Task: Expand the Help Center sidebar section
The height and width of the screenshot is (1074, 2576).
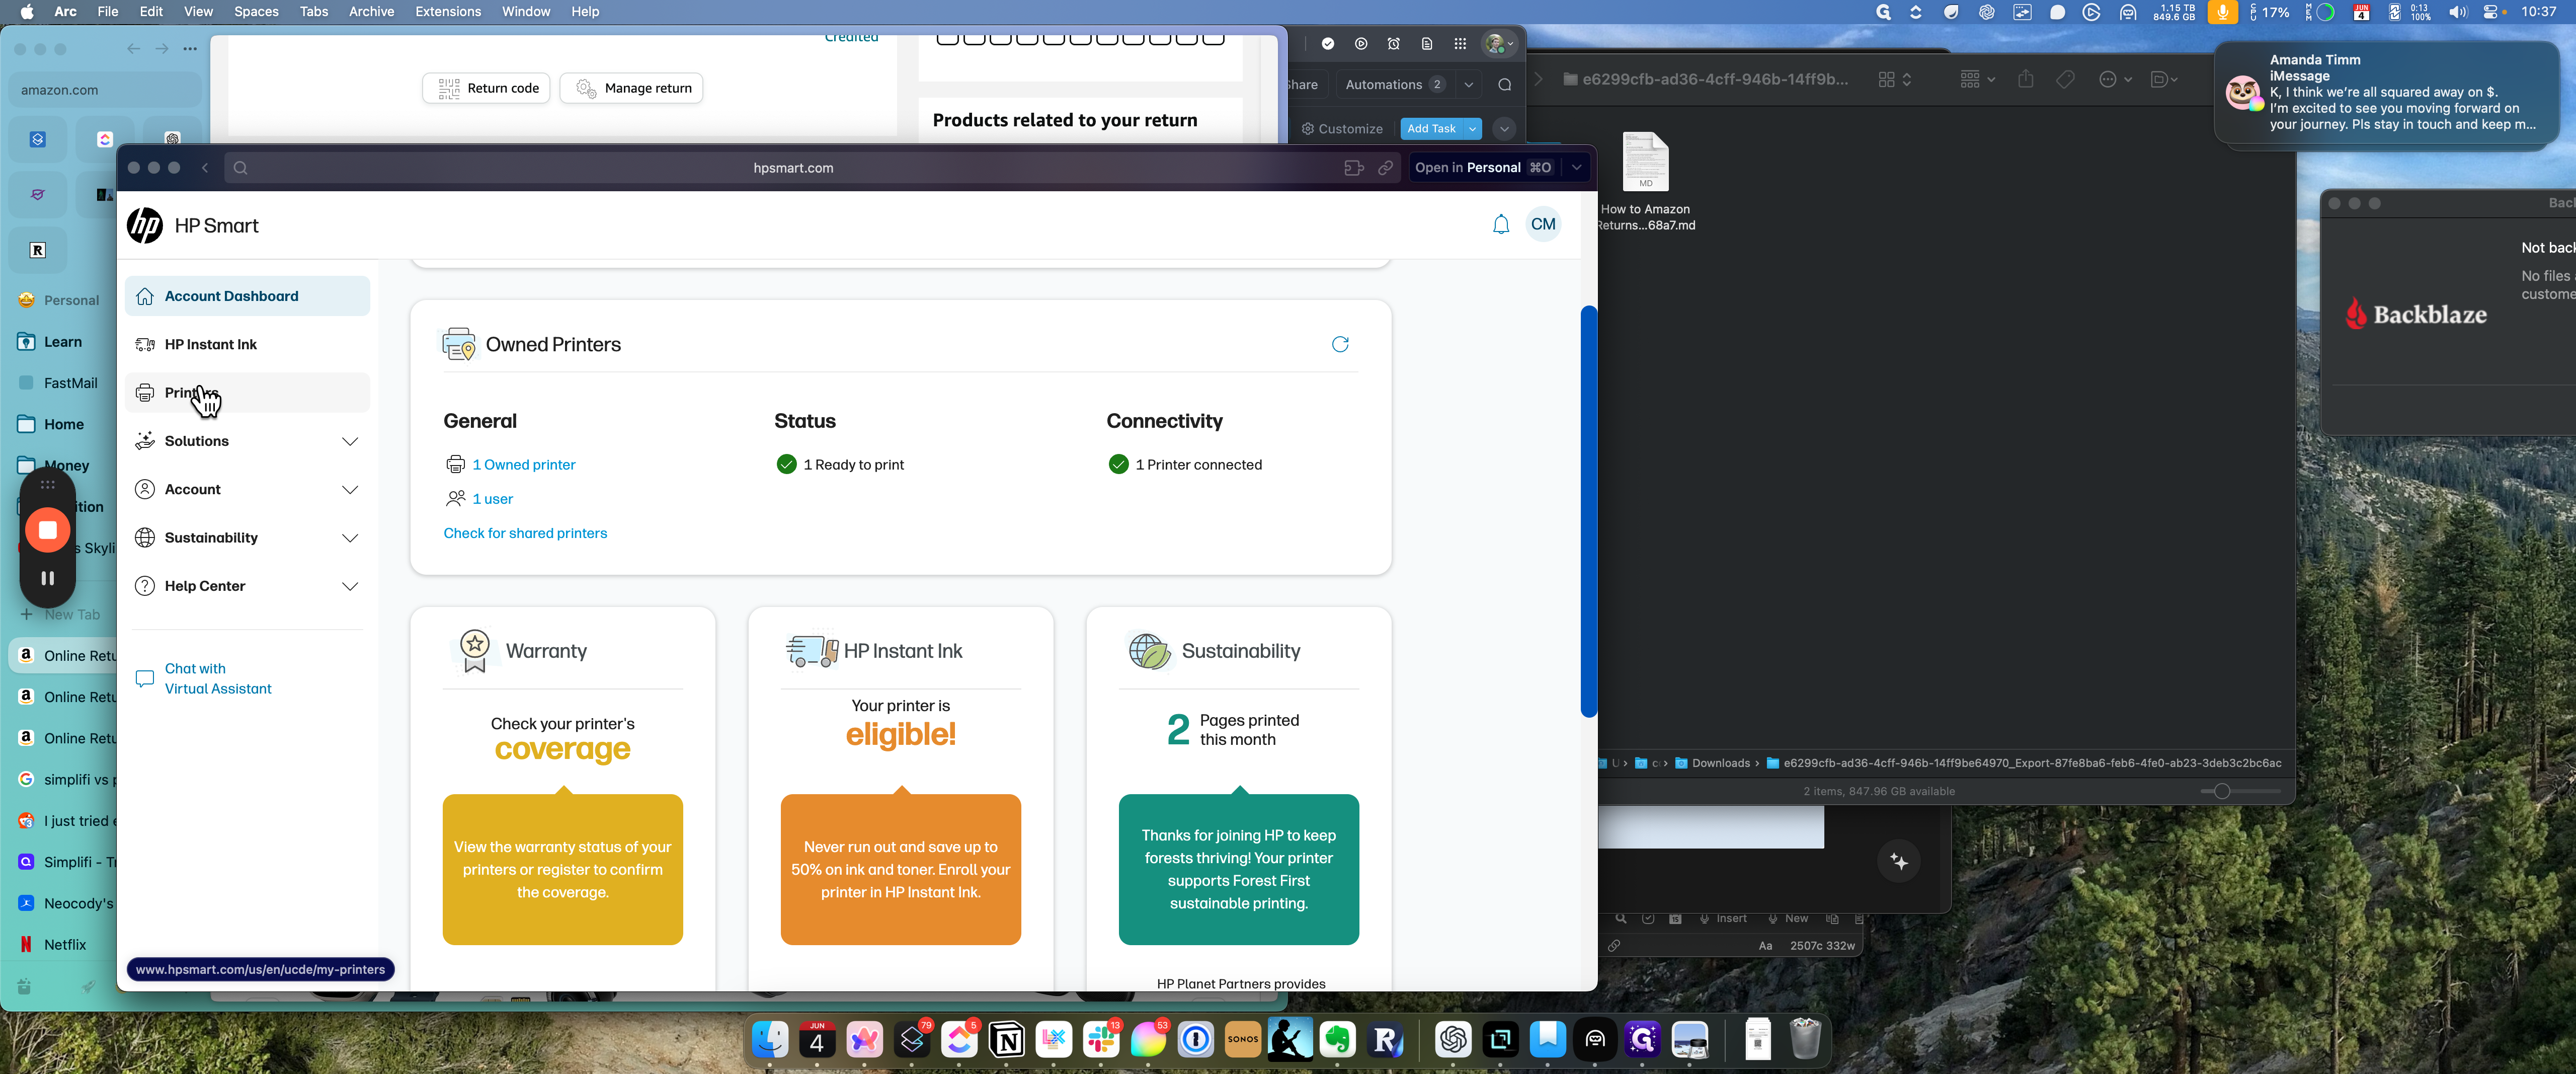Action: [247, 586]
